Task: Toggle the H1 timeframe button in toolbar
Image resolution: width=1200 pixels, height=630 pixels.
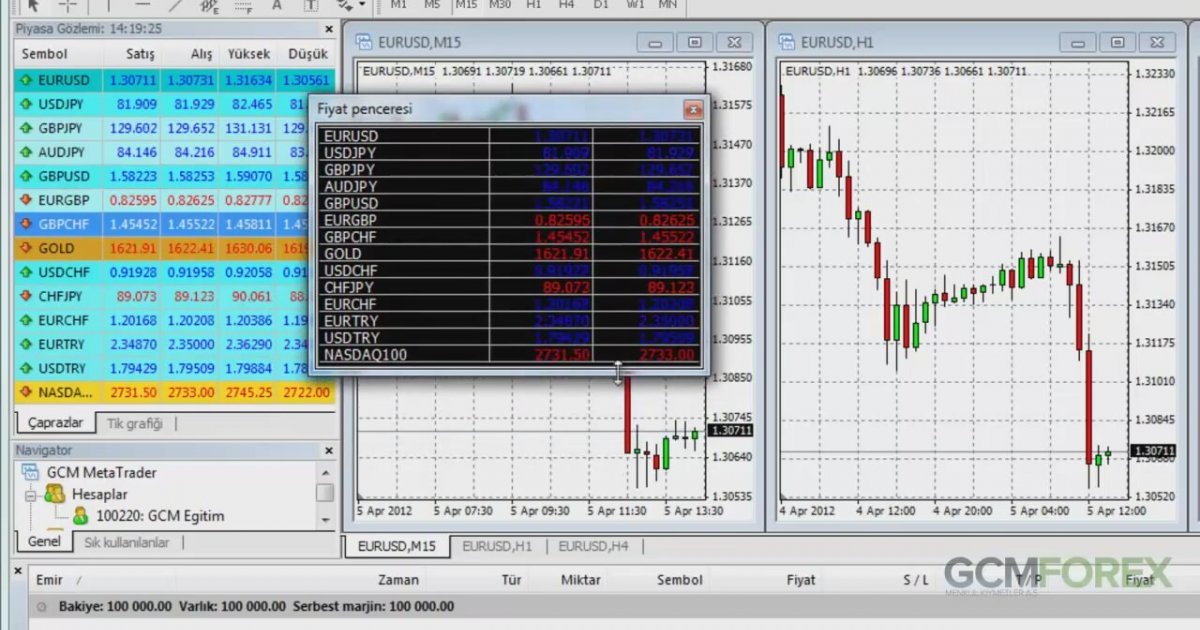Action: 534,5
